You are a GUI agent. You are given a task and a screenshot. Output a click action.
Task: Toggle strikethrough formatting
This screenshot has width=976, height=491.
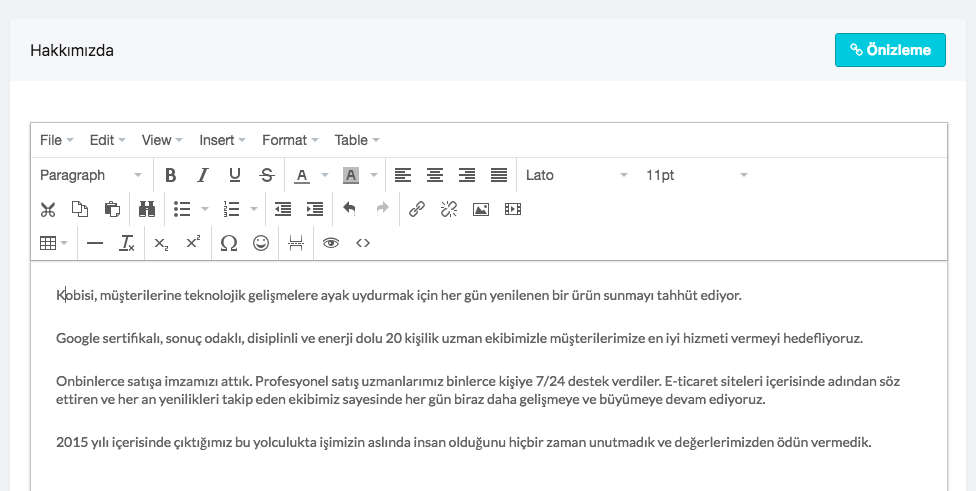tap(267, 175)
